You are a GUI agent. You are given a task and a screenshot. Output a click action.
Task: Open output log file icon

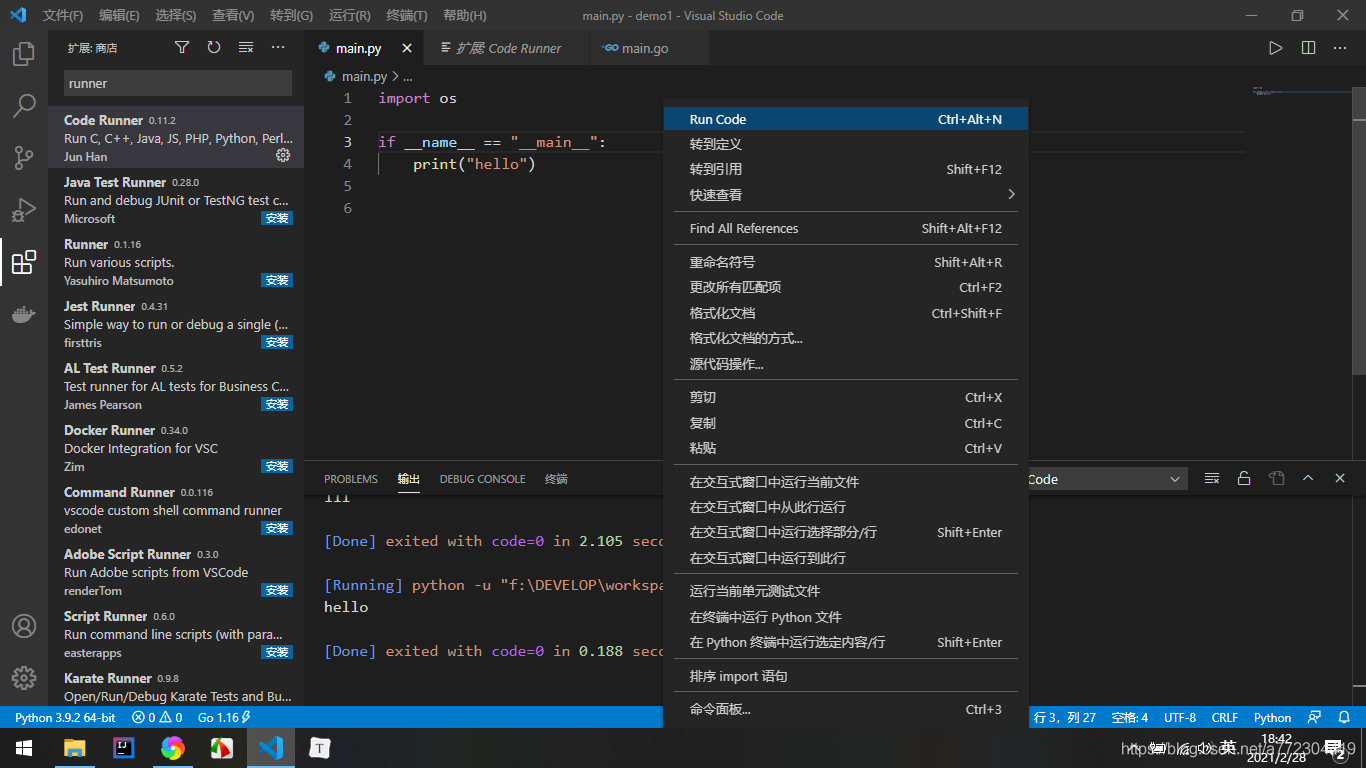point(1276,478)
